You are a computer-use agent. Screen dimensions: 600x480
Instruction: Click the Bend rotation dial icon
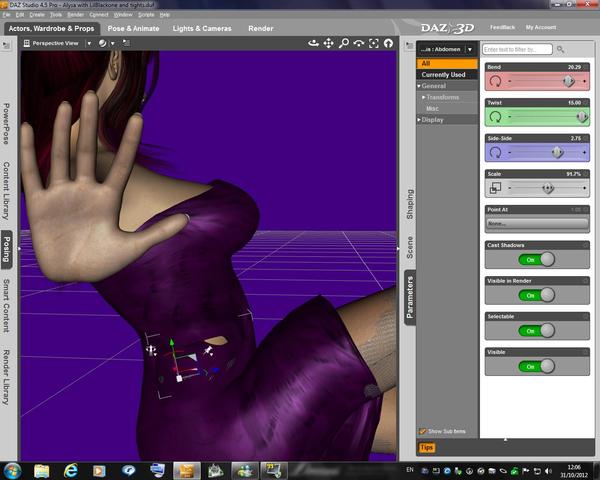(x=495, y=81)
